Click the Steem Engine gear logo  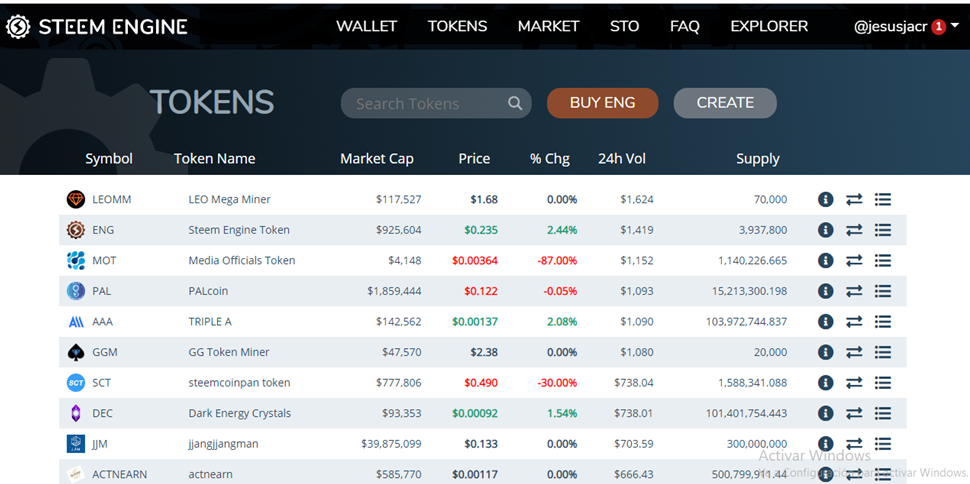pyautogui.click(x=18, y=26)
